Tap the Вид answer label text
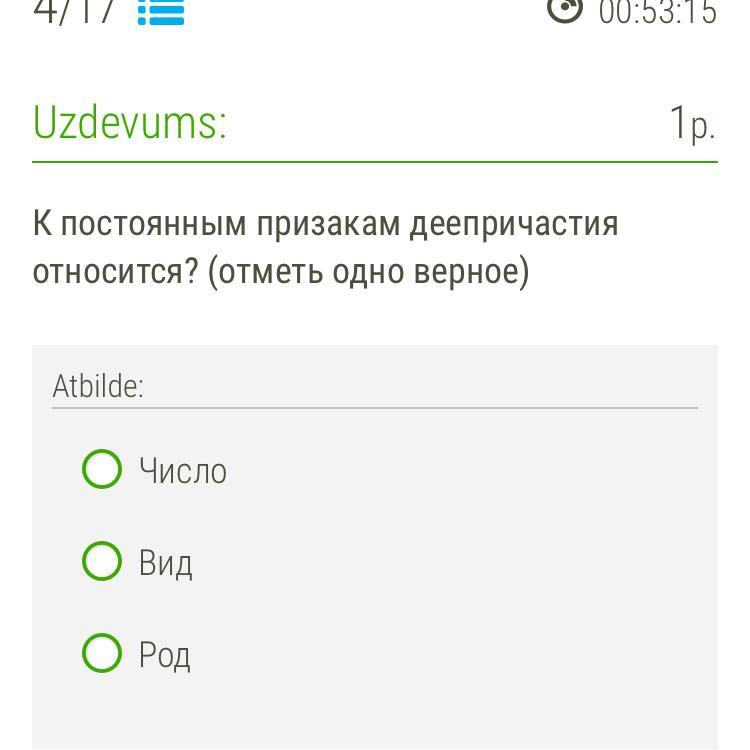 point(165,563)
